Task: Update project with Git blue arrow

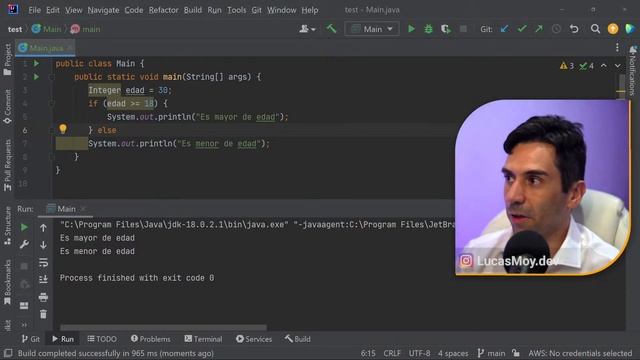Action: click(504, 29)
